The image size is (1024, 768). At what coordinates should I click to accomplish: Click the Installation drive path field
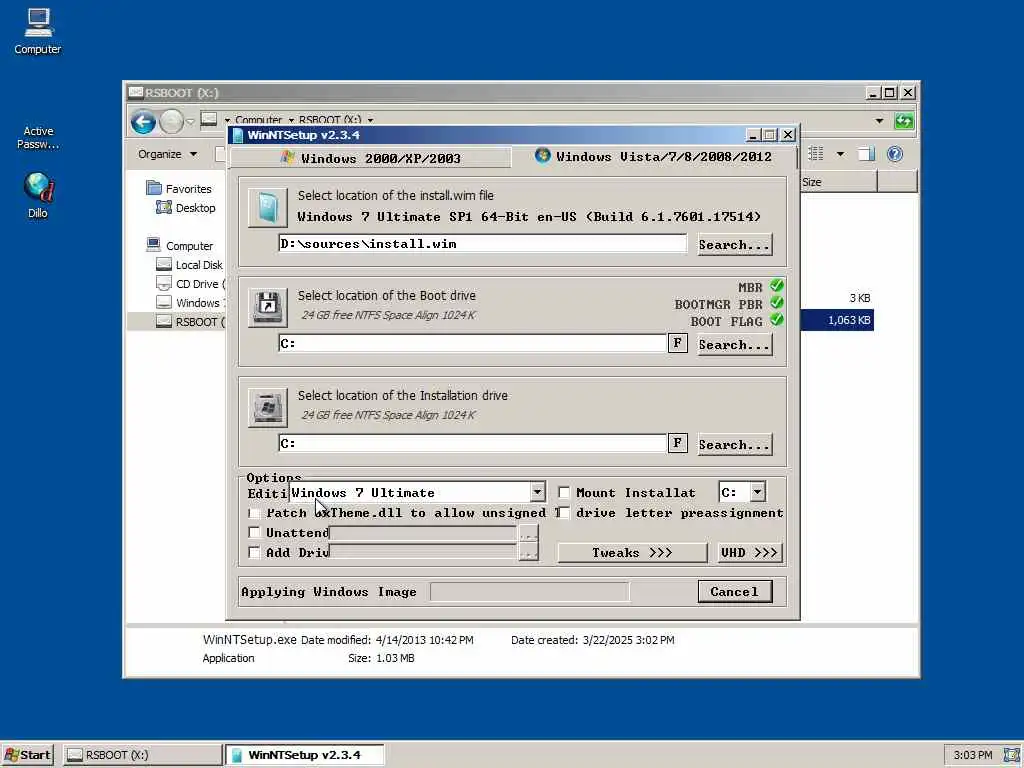pyautogui.click(x=473, y=443)
